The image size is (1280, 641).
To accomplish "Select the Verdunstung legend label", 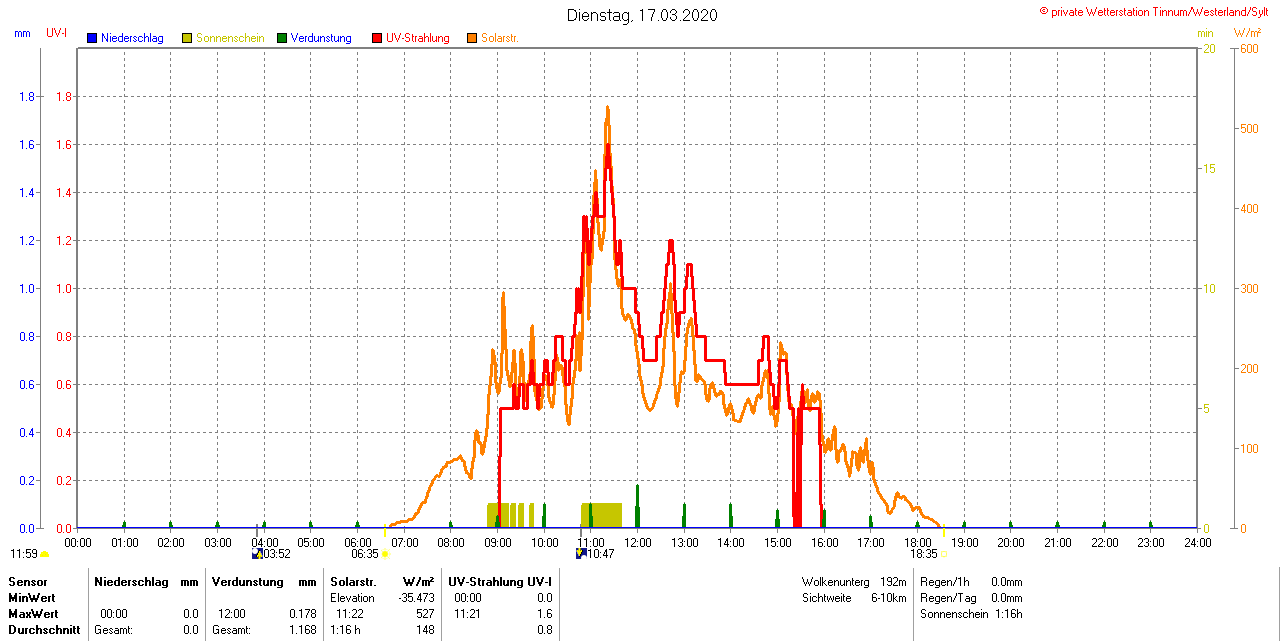I will click(x=321, y=38).
